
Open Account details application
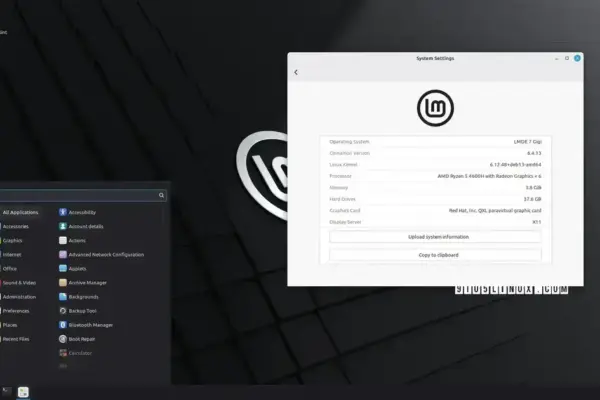81,226
